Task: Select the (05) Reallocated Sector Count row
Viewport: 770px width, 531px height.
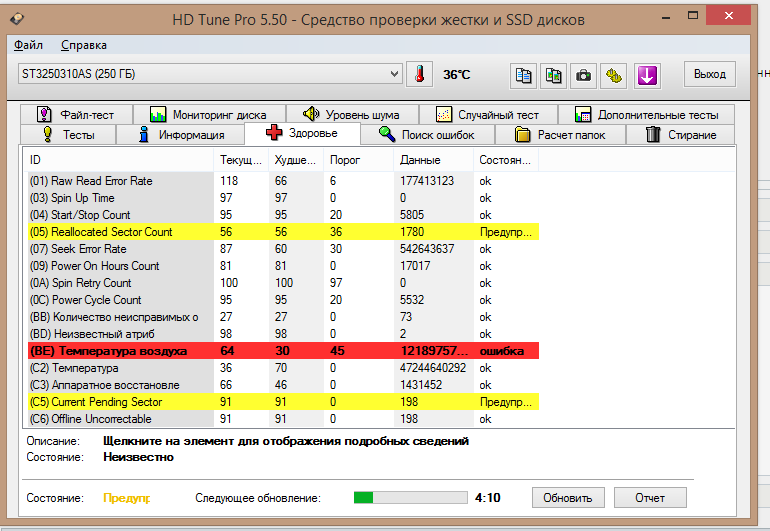Action: (x=283, y=232)
